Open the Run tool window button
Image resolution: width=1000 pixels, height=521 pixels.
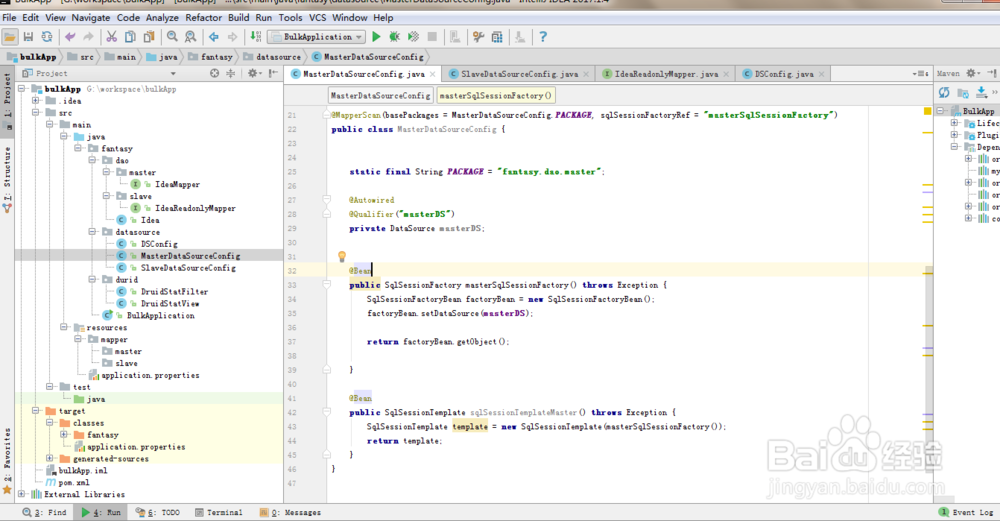coord(101,512)
